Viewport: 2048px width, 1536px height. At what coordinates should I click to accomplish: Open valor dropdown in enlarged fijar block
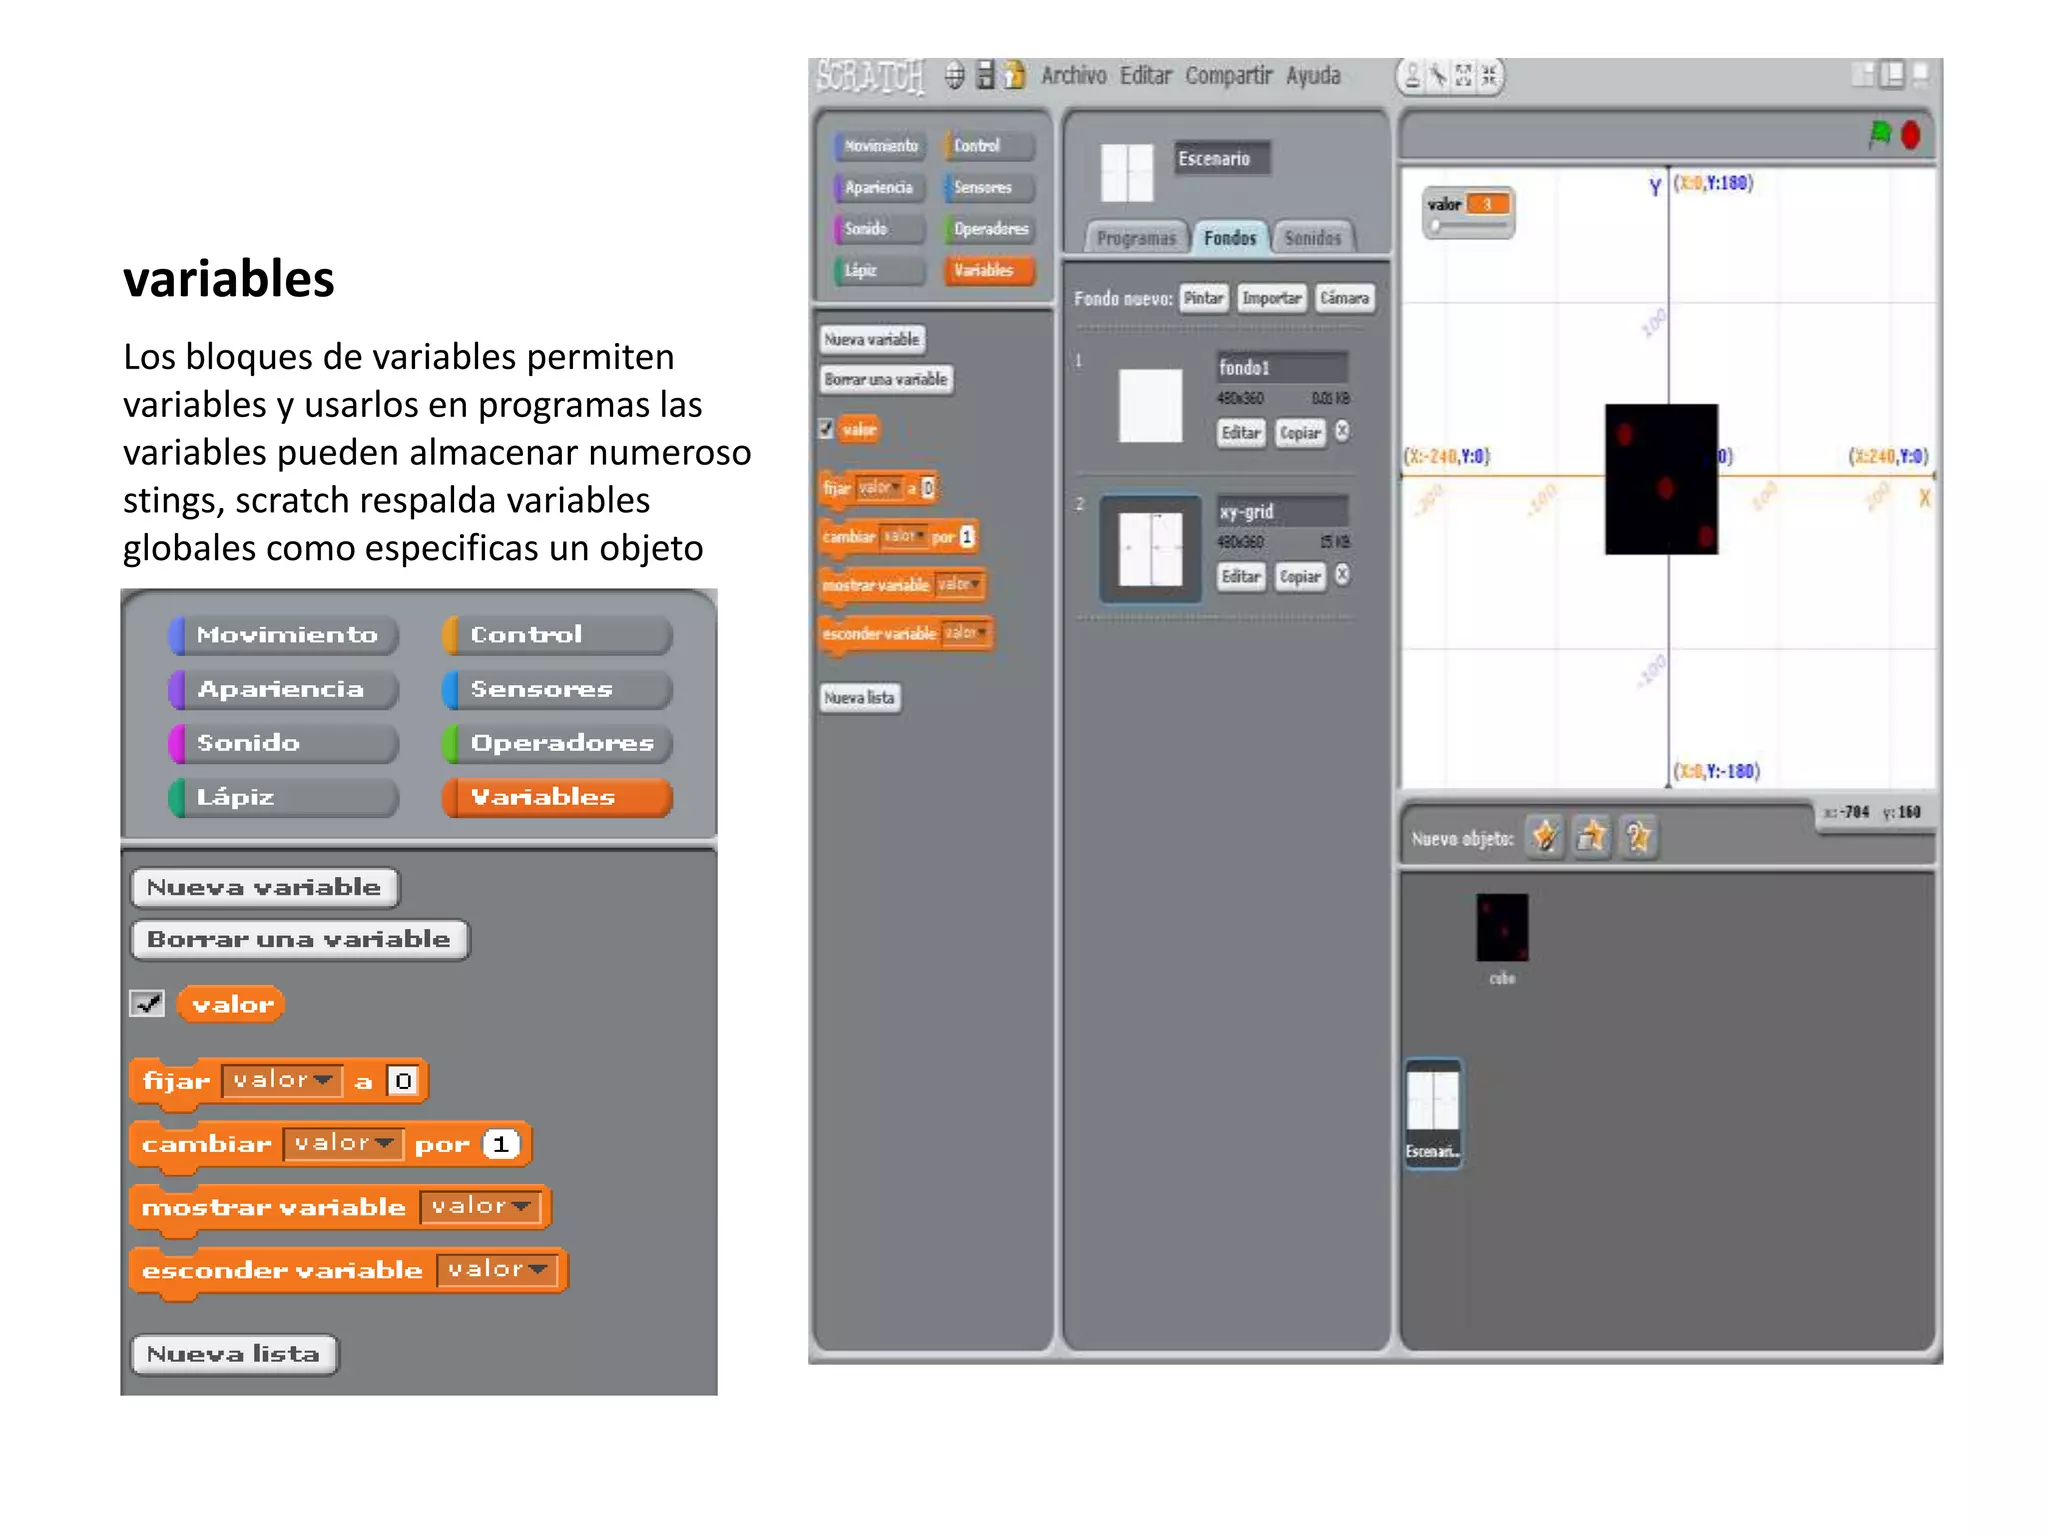[x=322, y=1080]
